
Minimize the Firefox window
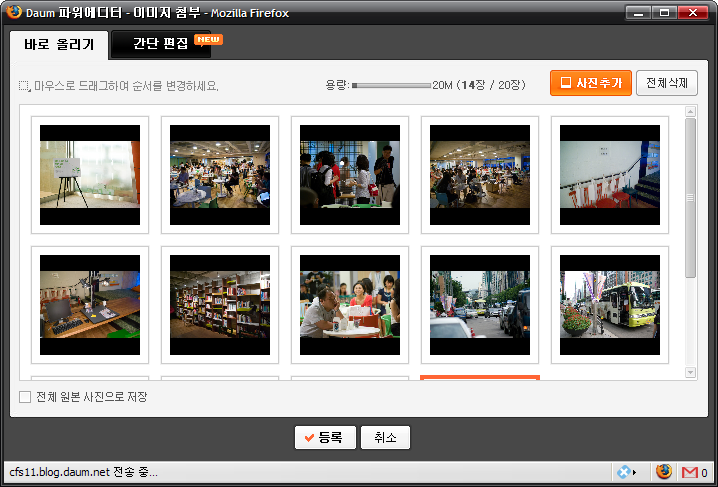pyautogui.click(x=638, y=12)
